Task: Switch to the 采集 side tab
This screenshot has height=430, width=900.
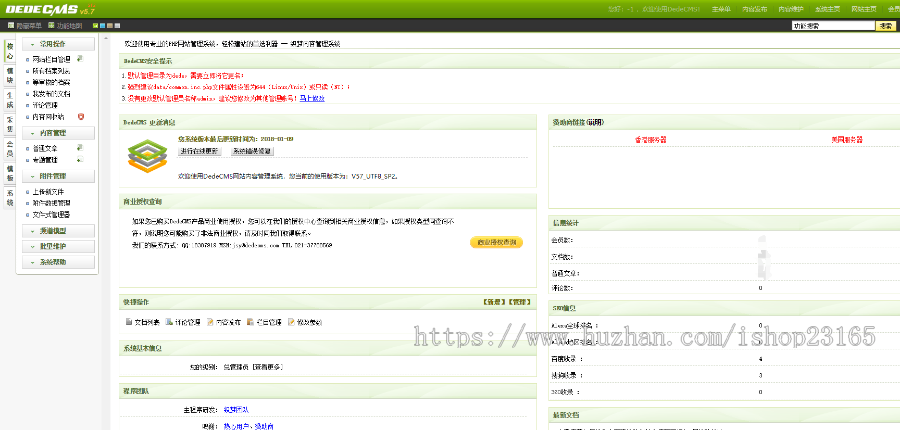Action: 10,125
